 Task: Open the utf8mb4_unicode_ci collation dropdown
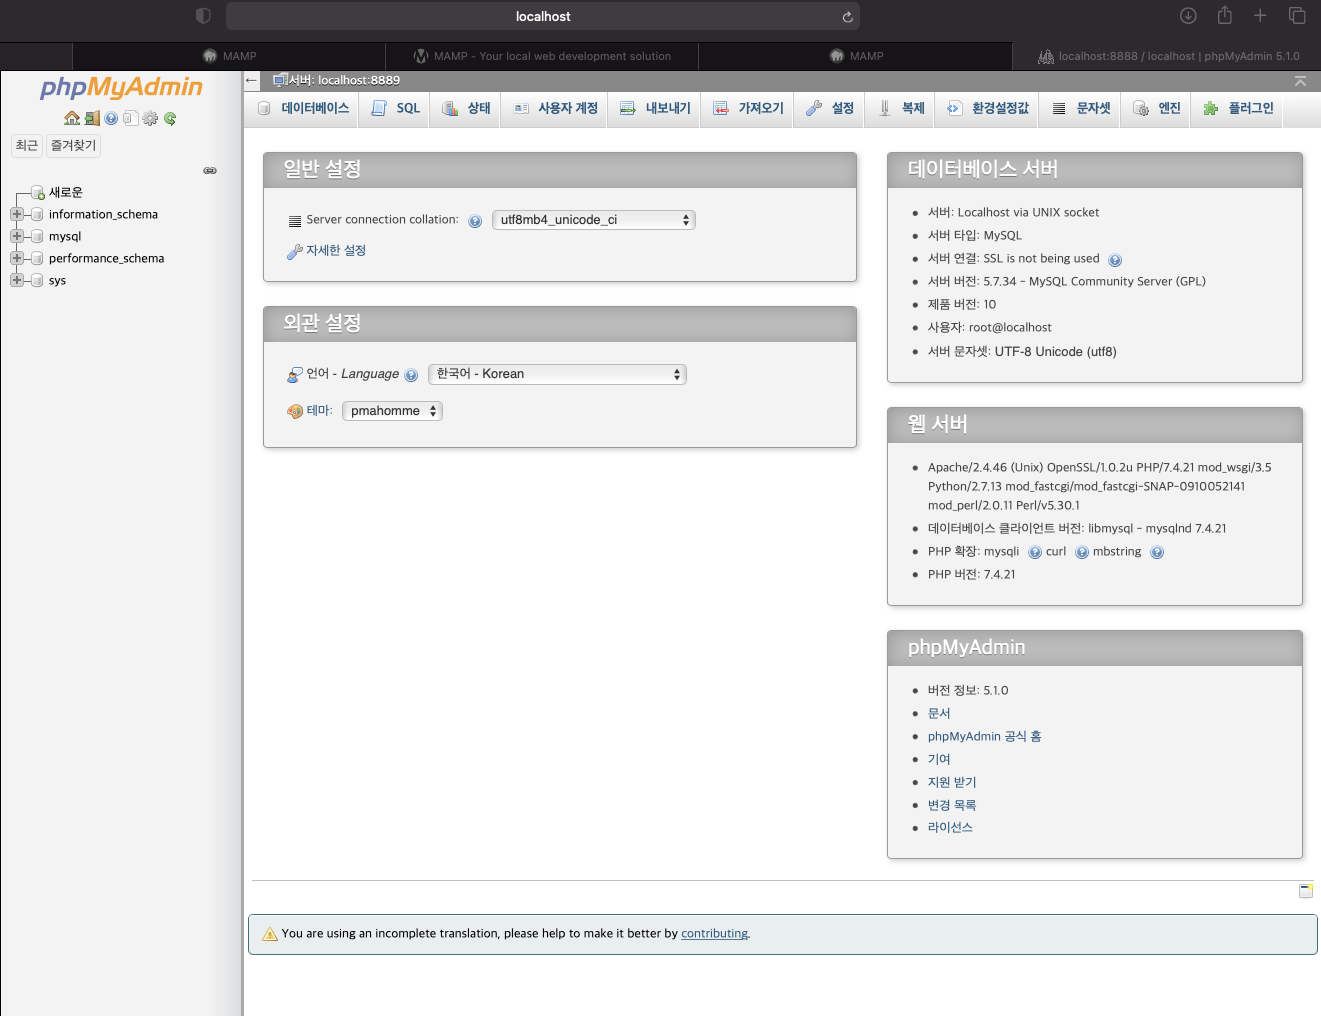[594, 220]
